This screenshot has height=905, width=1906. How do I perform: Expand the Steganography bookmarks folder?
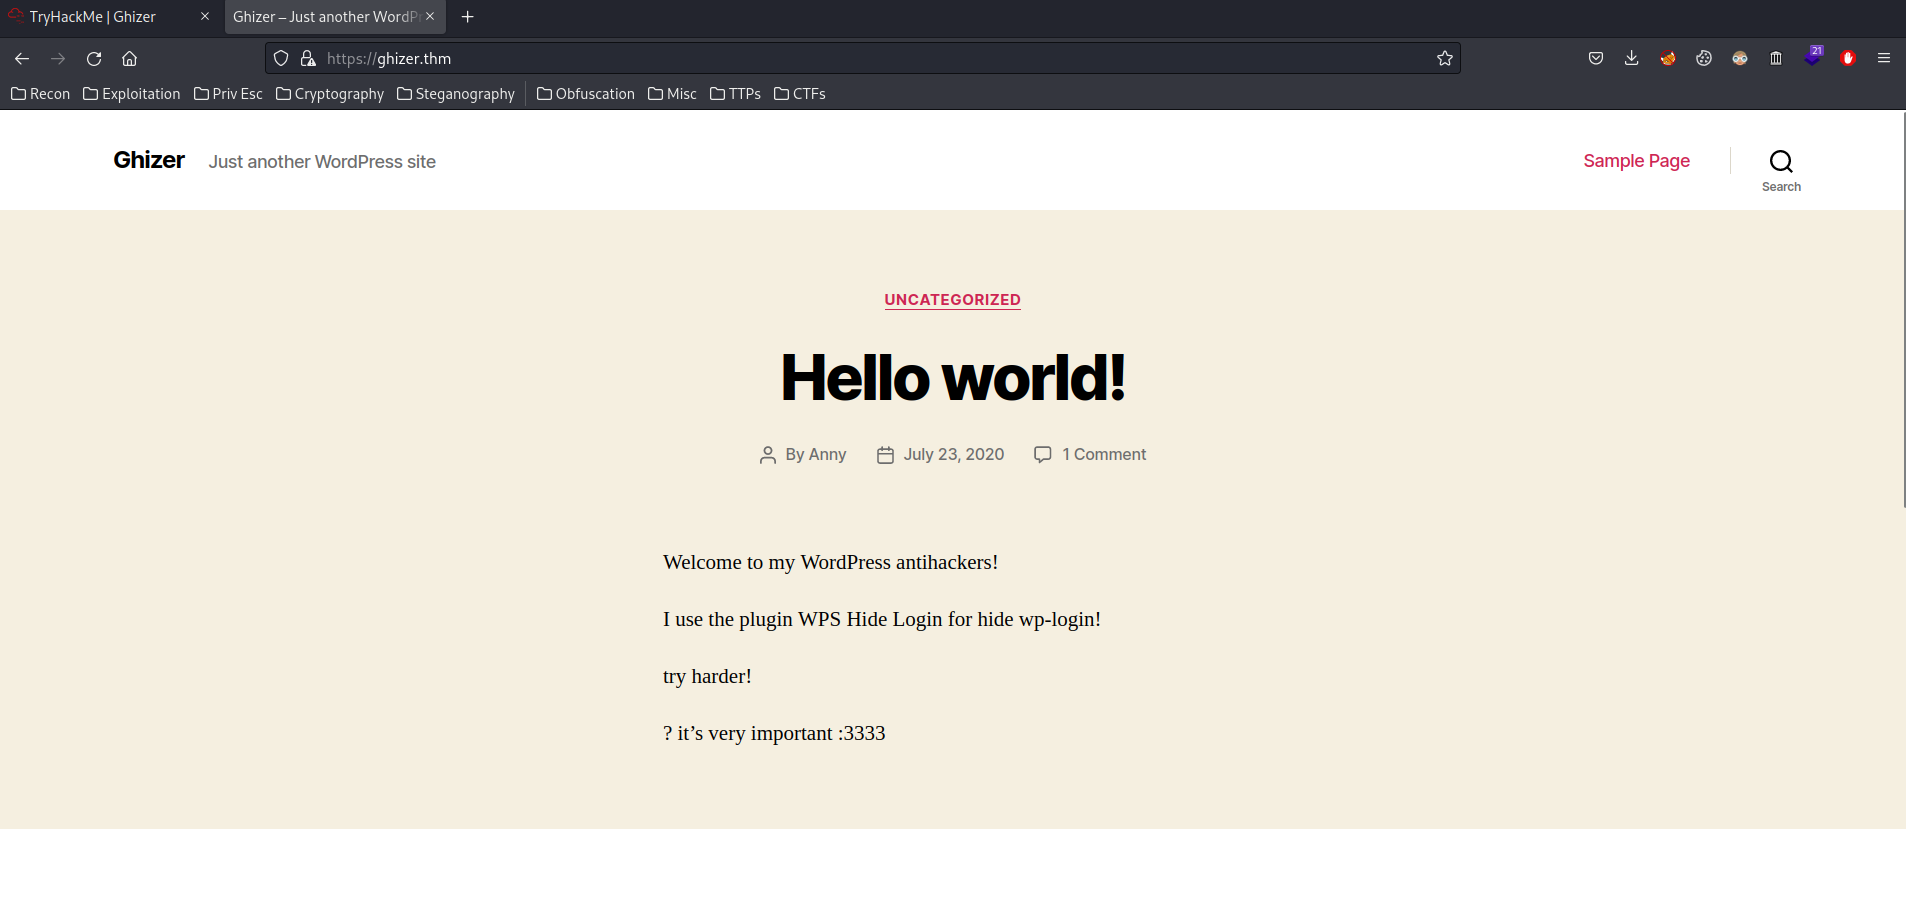[456, 94]
